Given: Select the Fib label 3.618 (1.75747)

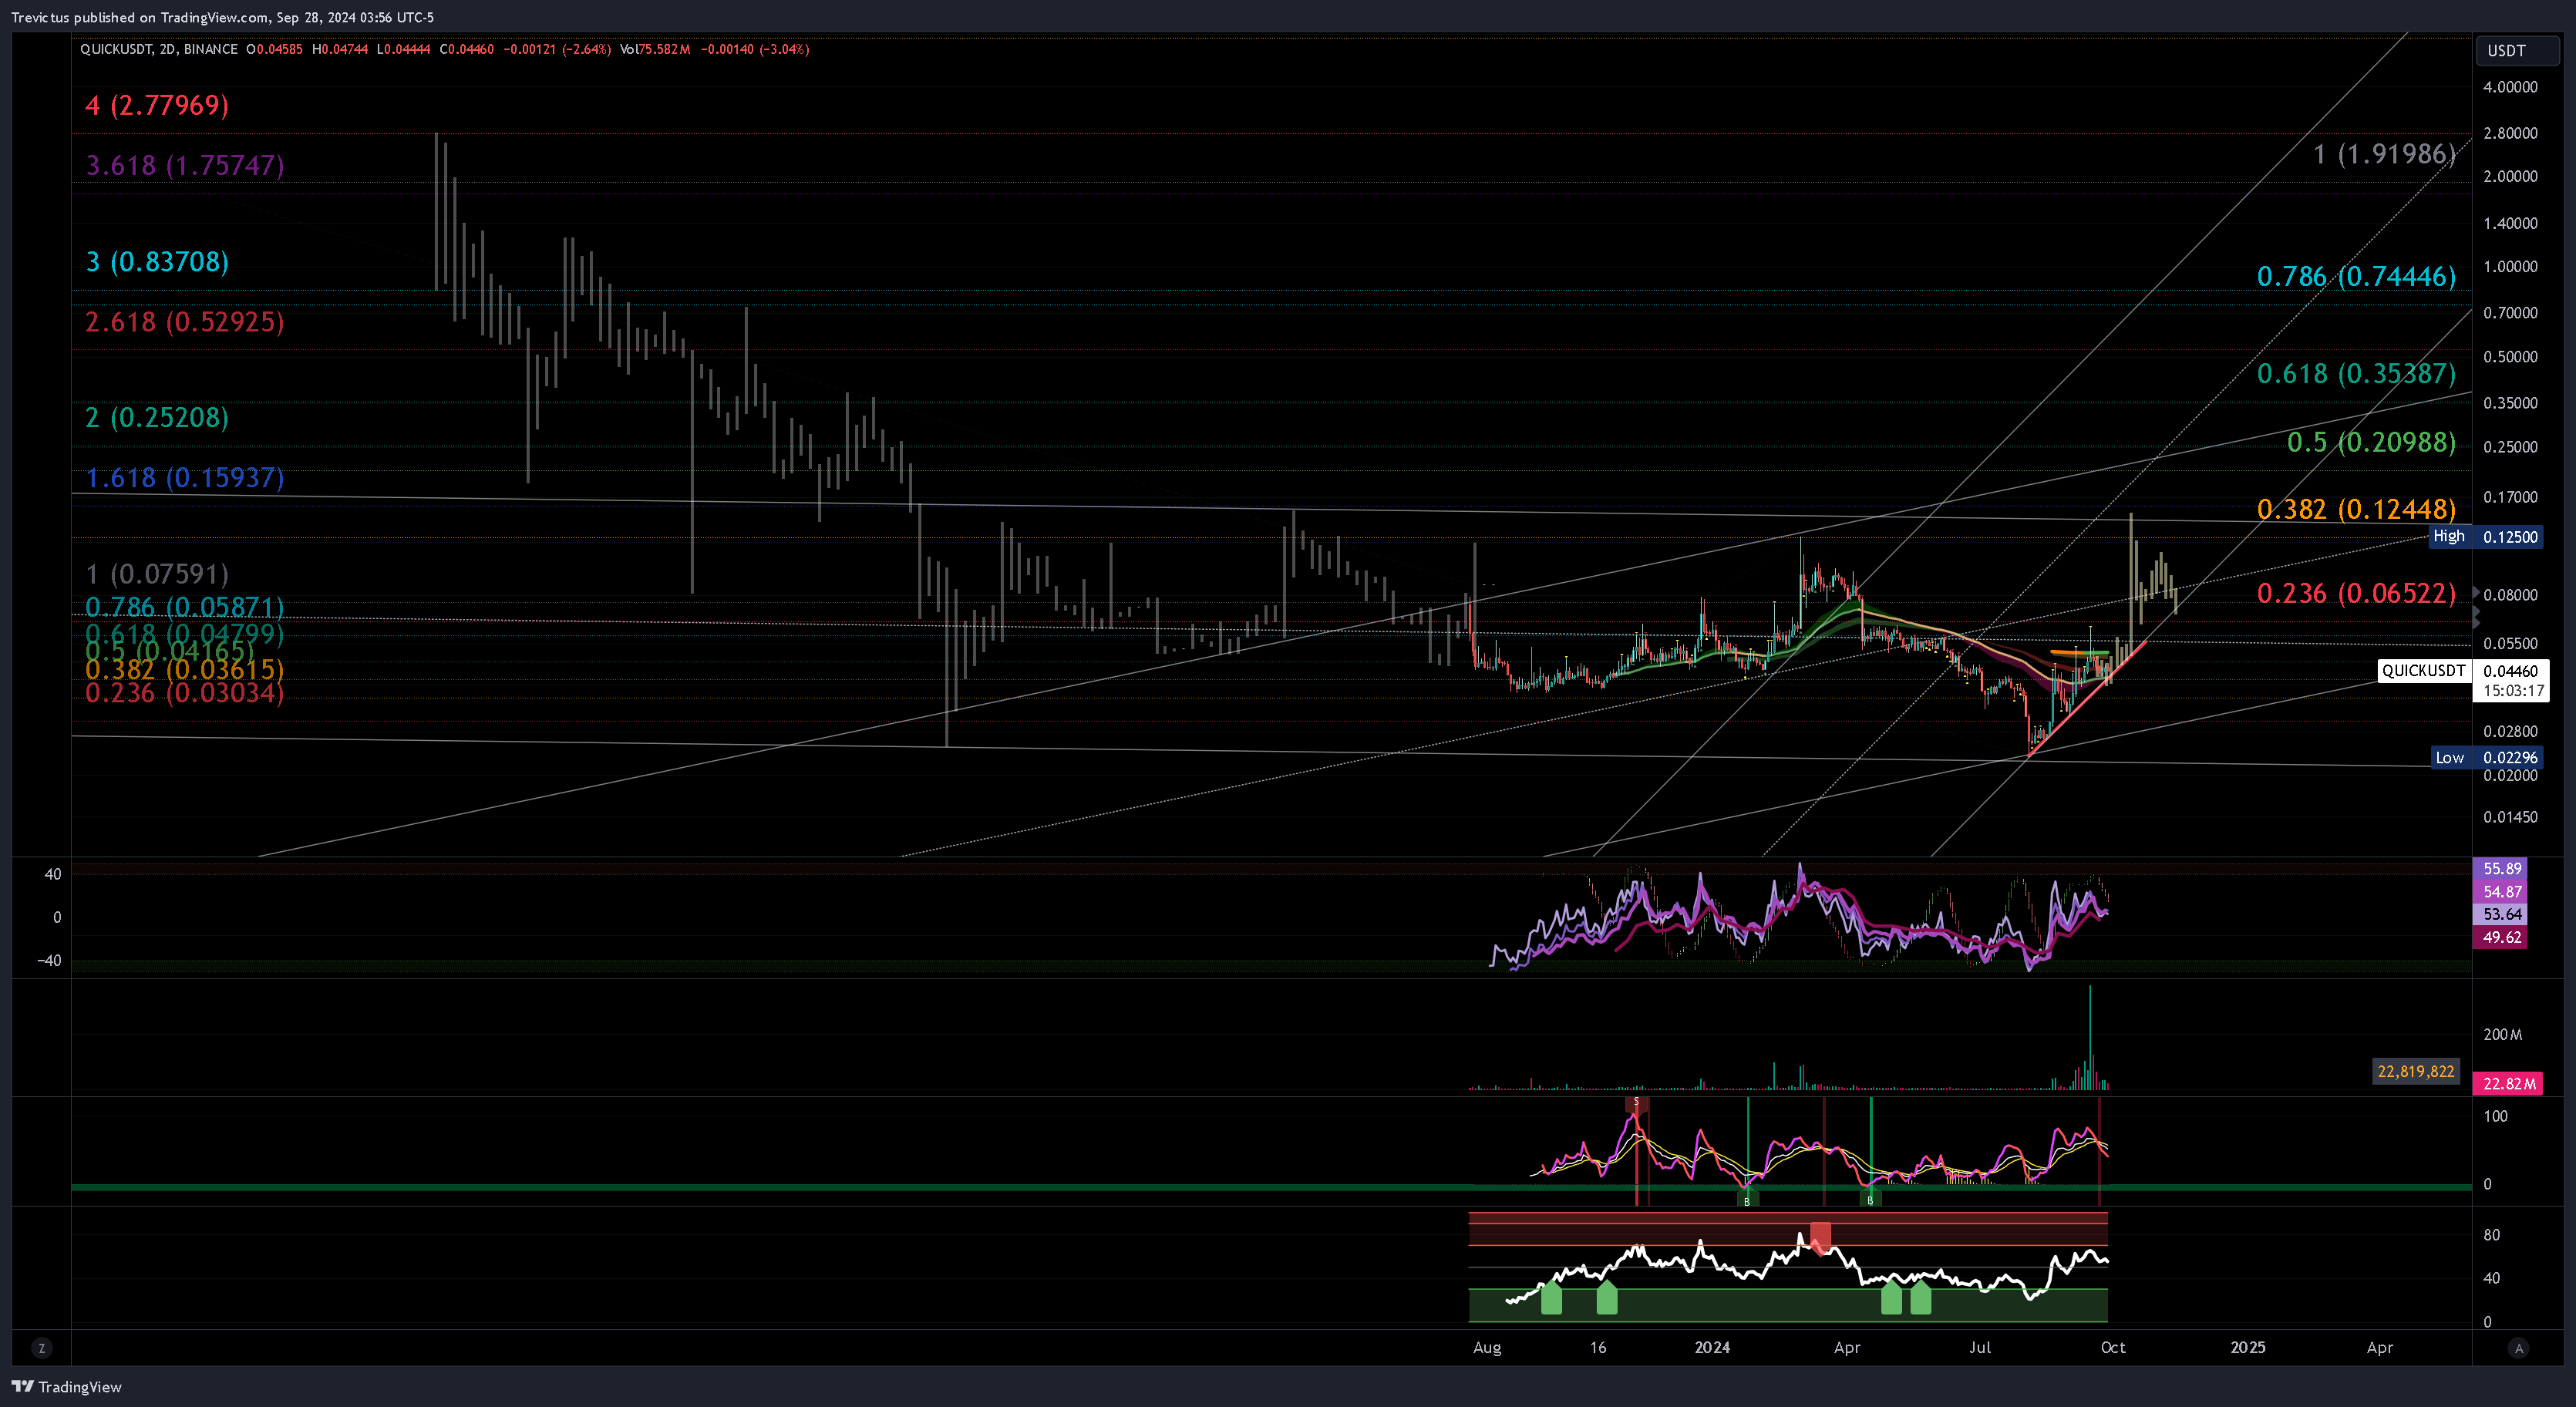Looking at the screenshot, I should [185, 165].
